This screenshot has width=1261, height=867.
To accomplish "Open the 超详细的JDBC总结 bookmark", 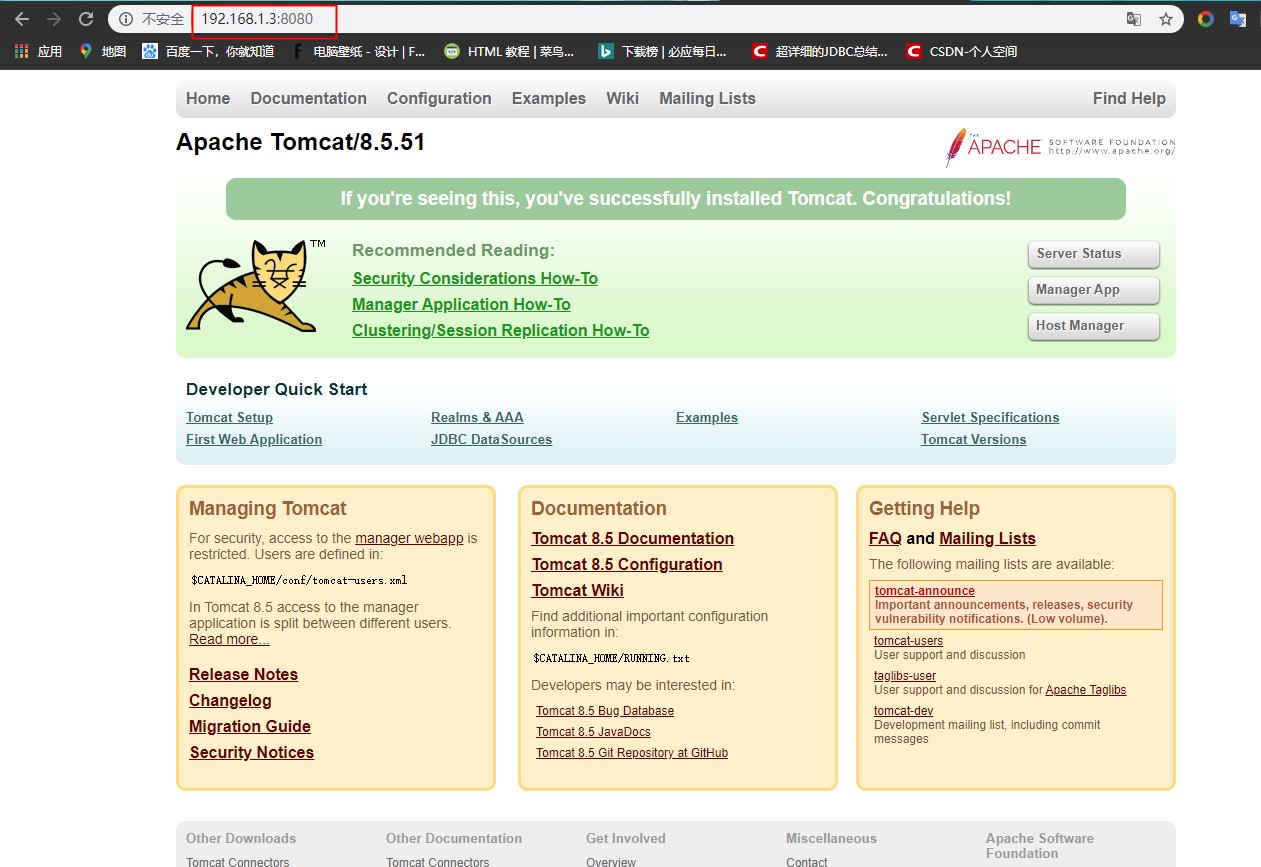I will pyautogui.click(x=820, y=51).
